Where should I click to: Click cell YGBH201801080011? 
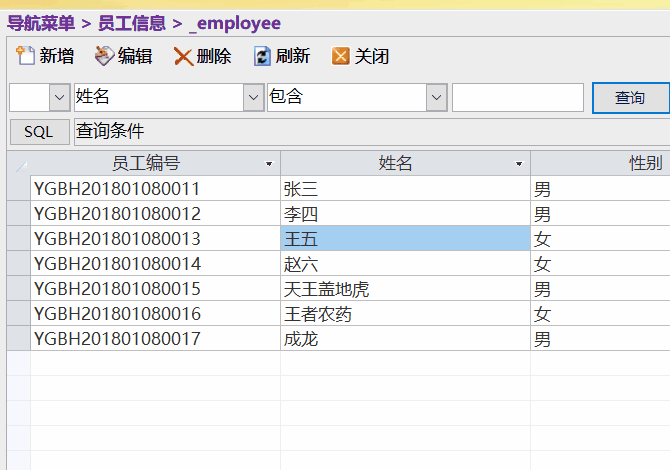(156, 188)
